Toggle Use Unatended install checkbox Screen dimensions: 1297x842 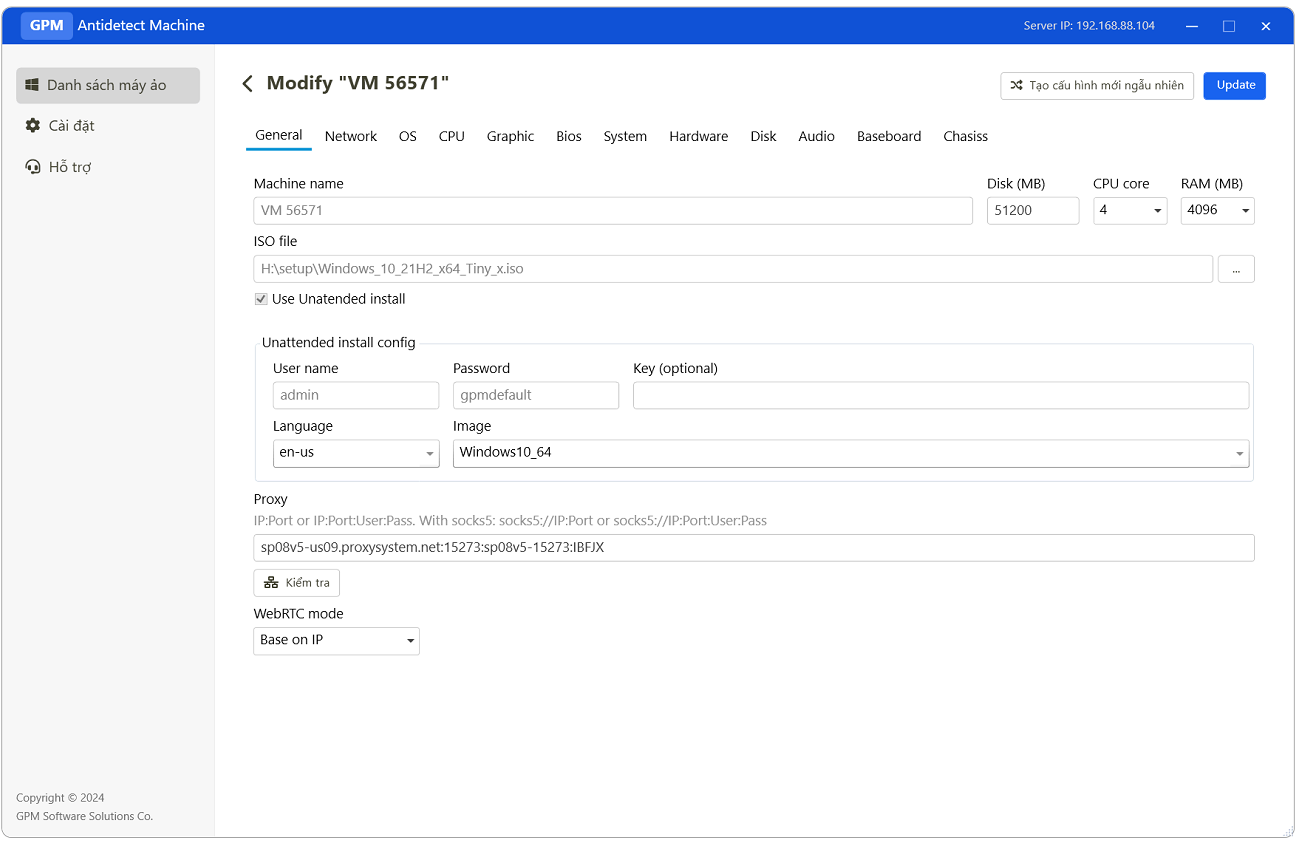click(261, 299)
